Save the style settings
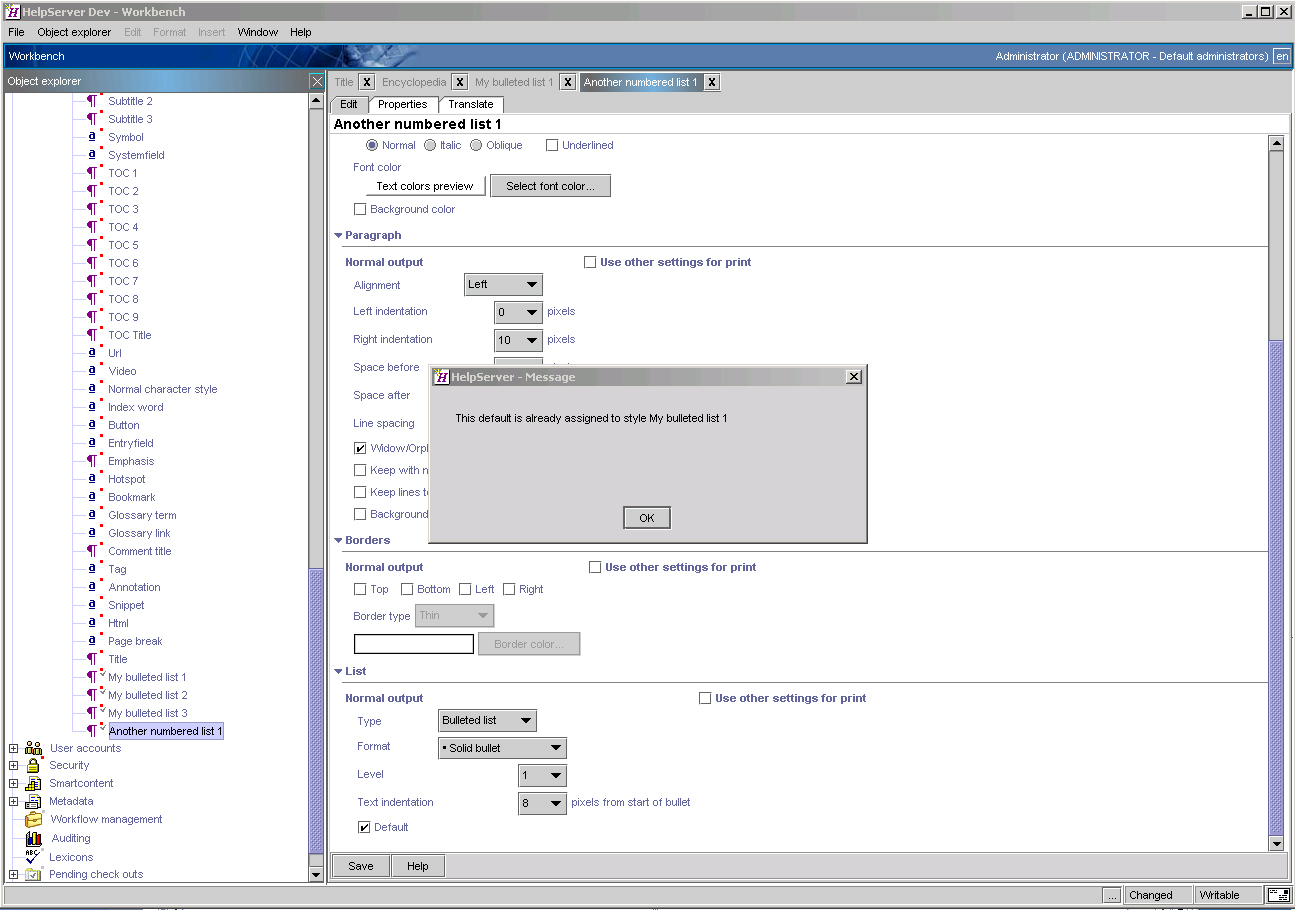 tap(360, 865)
